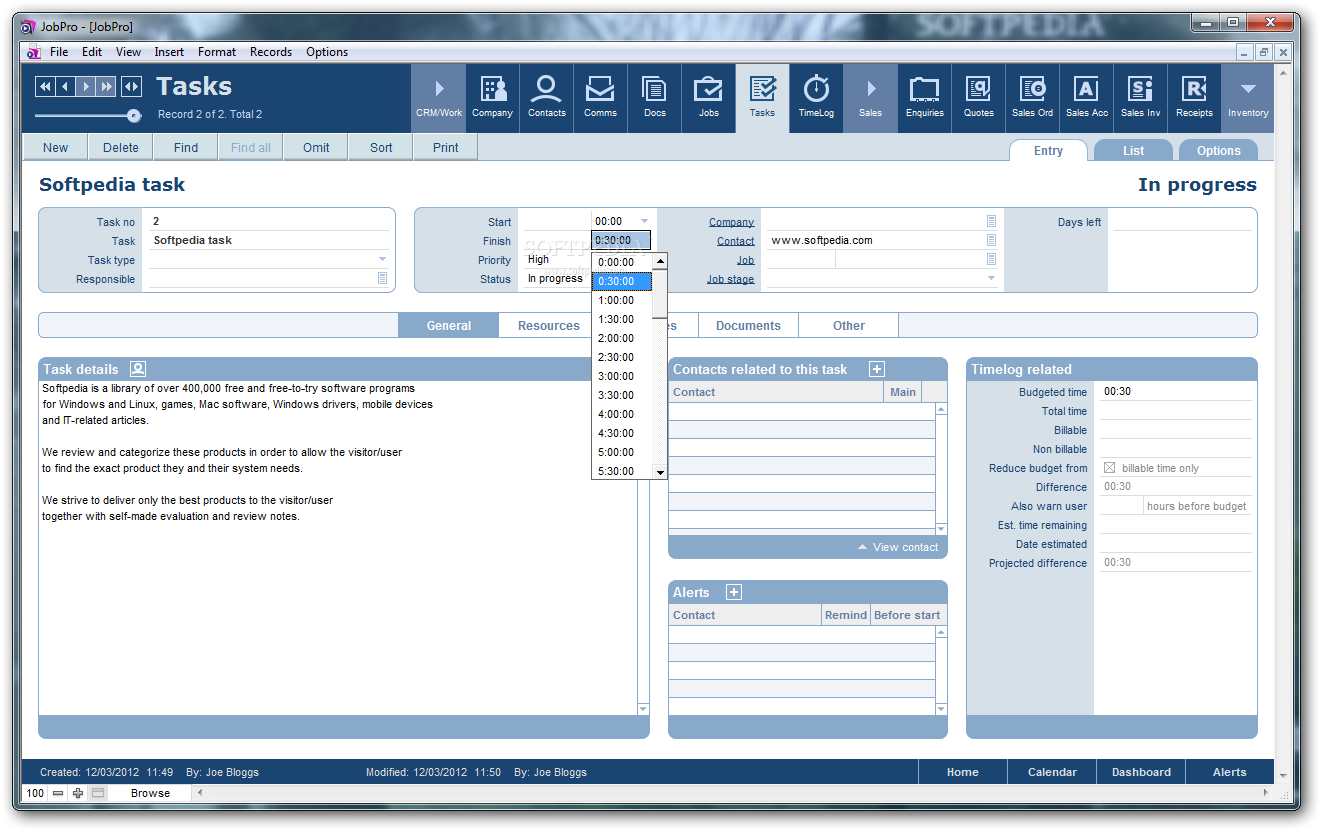Open the Jobs module icon
The image size is (1321, 831).
click(708, 97)
